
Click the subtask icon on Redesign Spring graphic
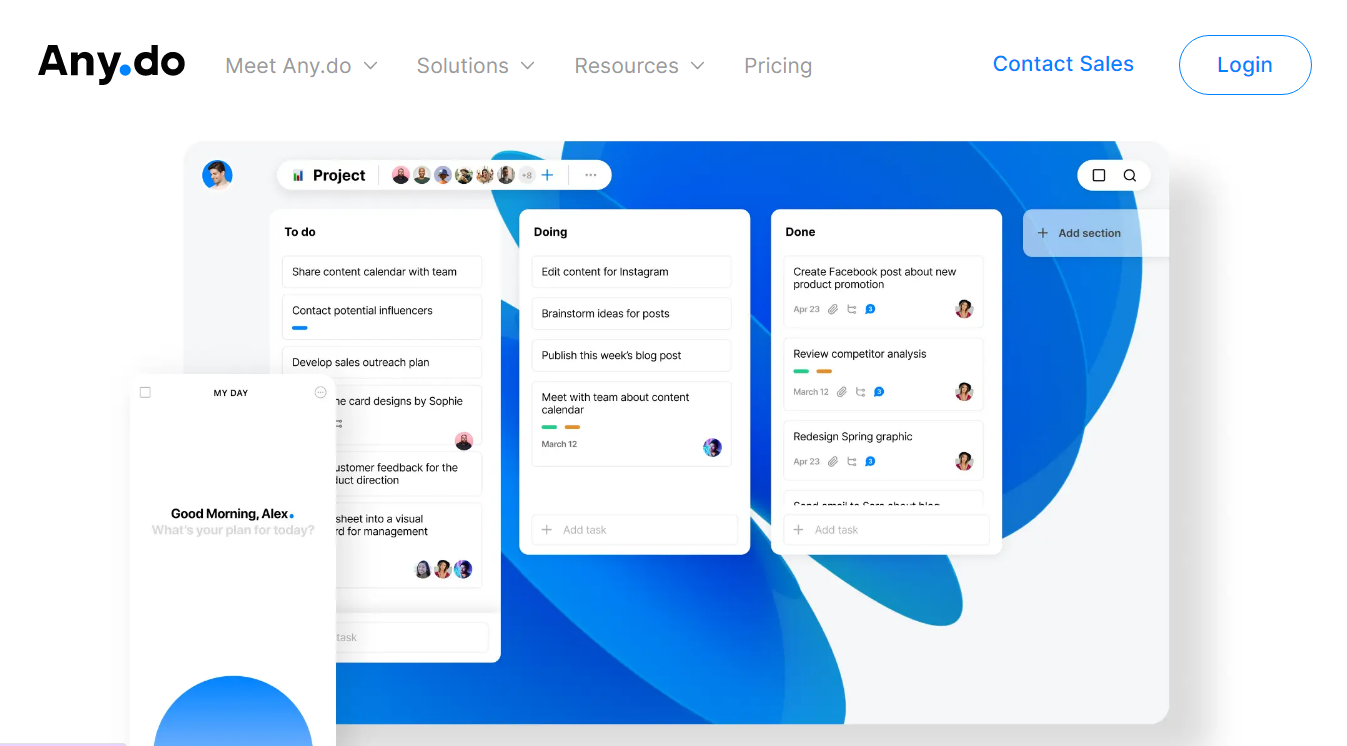851,462
